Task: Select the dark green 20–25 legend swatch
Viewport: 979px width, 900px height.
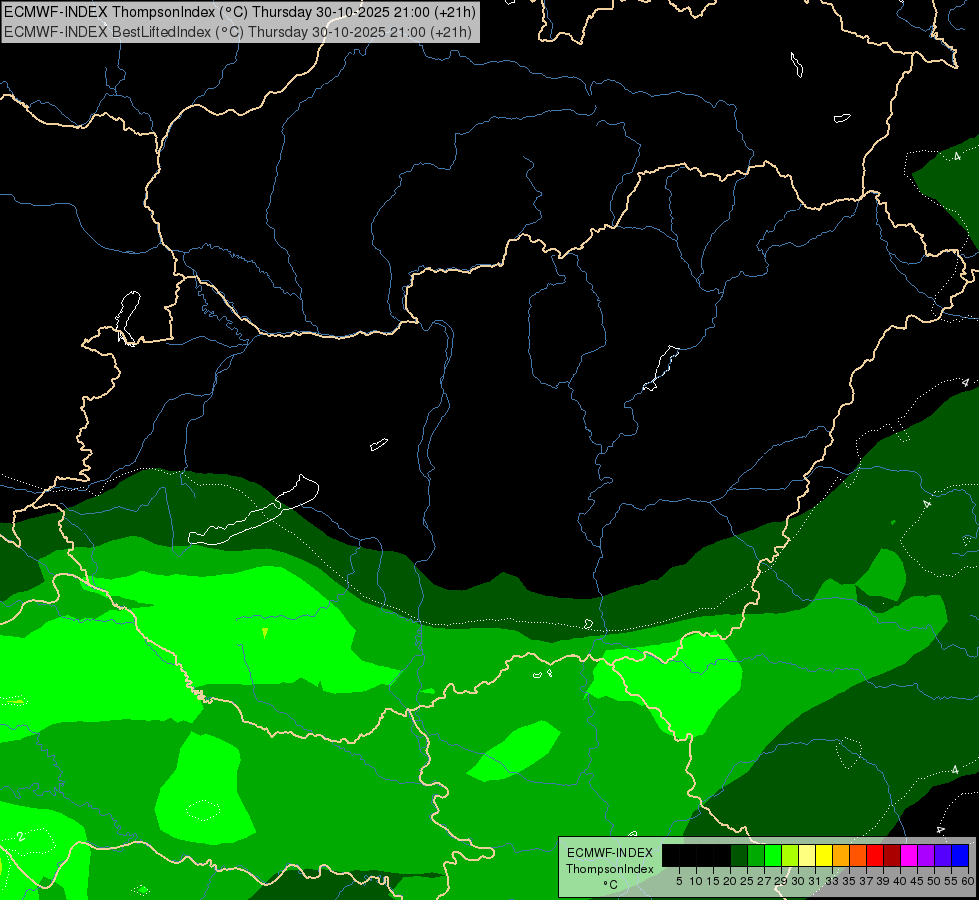Action: 739,855
